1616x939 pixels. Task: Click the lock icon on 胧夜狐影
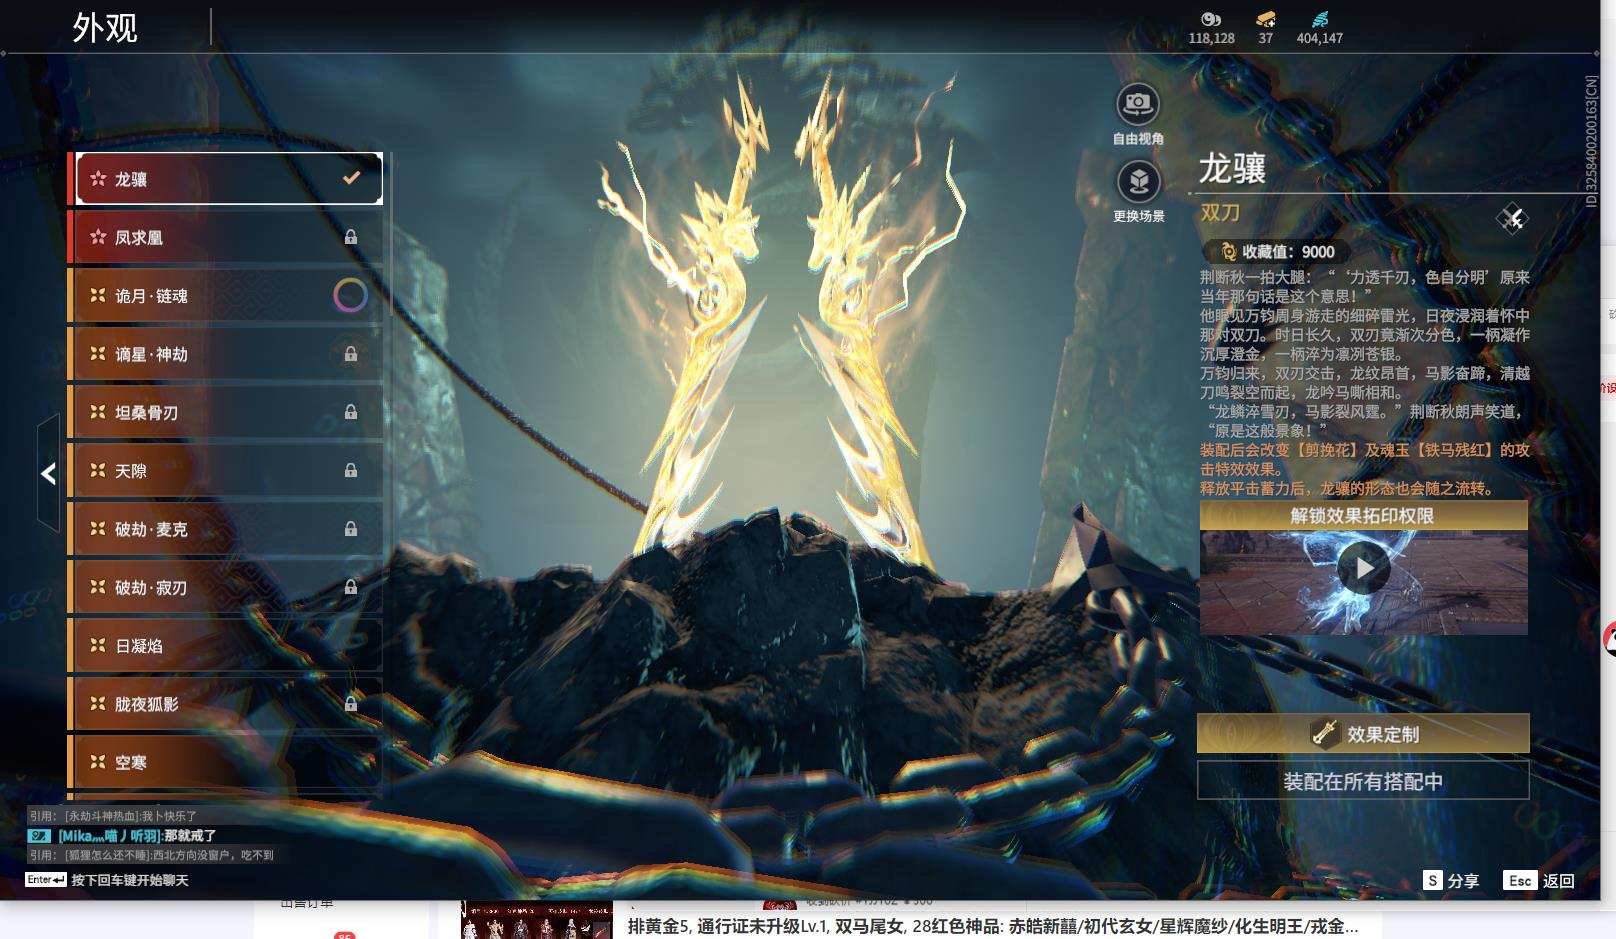click(351, 704)
